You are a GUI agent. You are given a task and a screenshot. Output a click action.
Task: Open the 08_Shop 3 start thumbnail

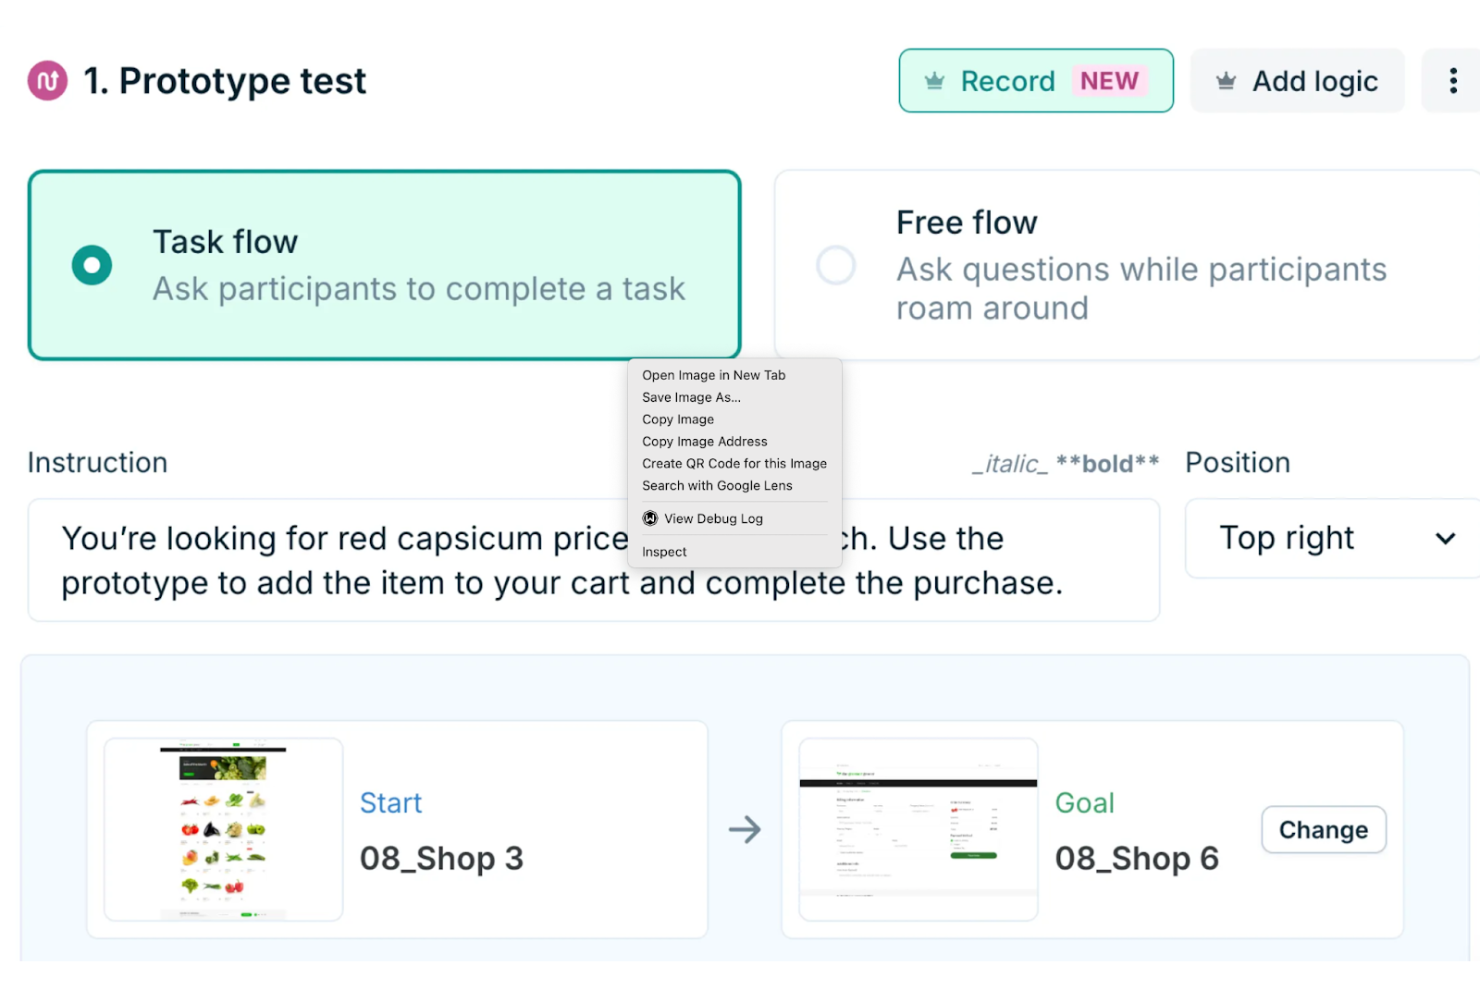224,829
